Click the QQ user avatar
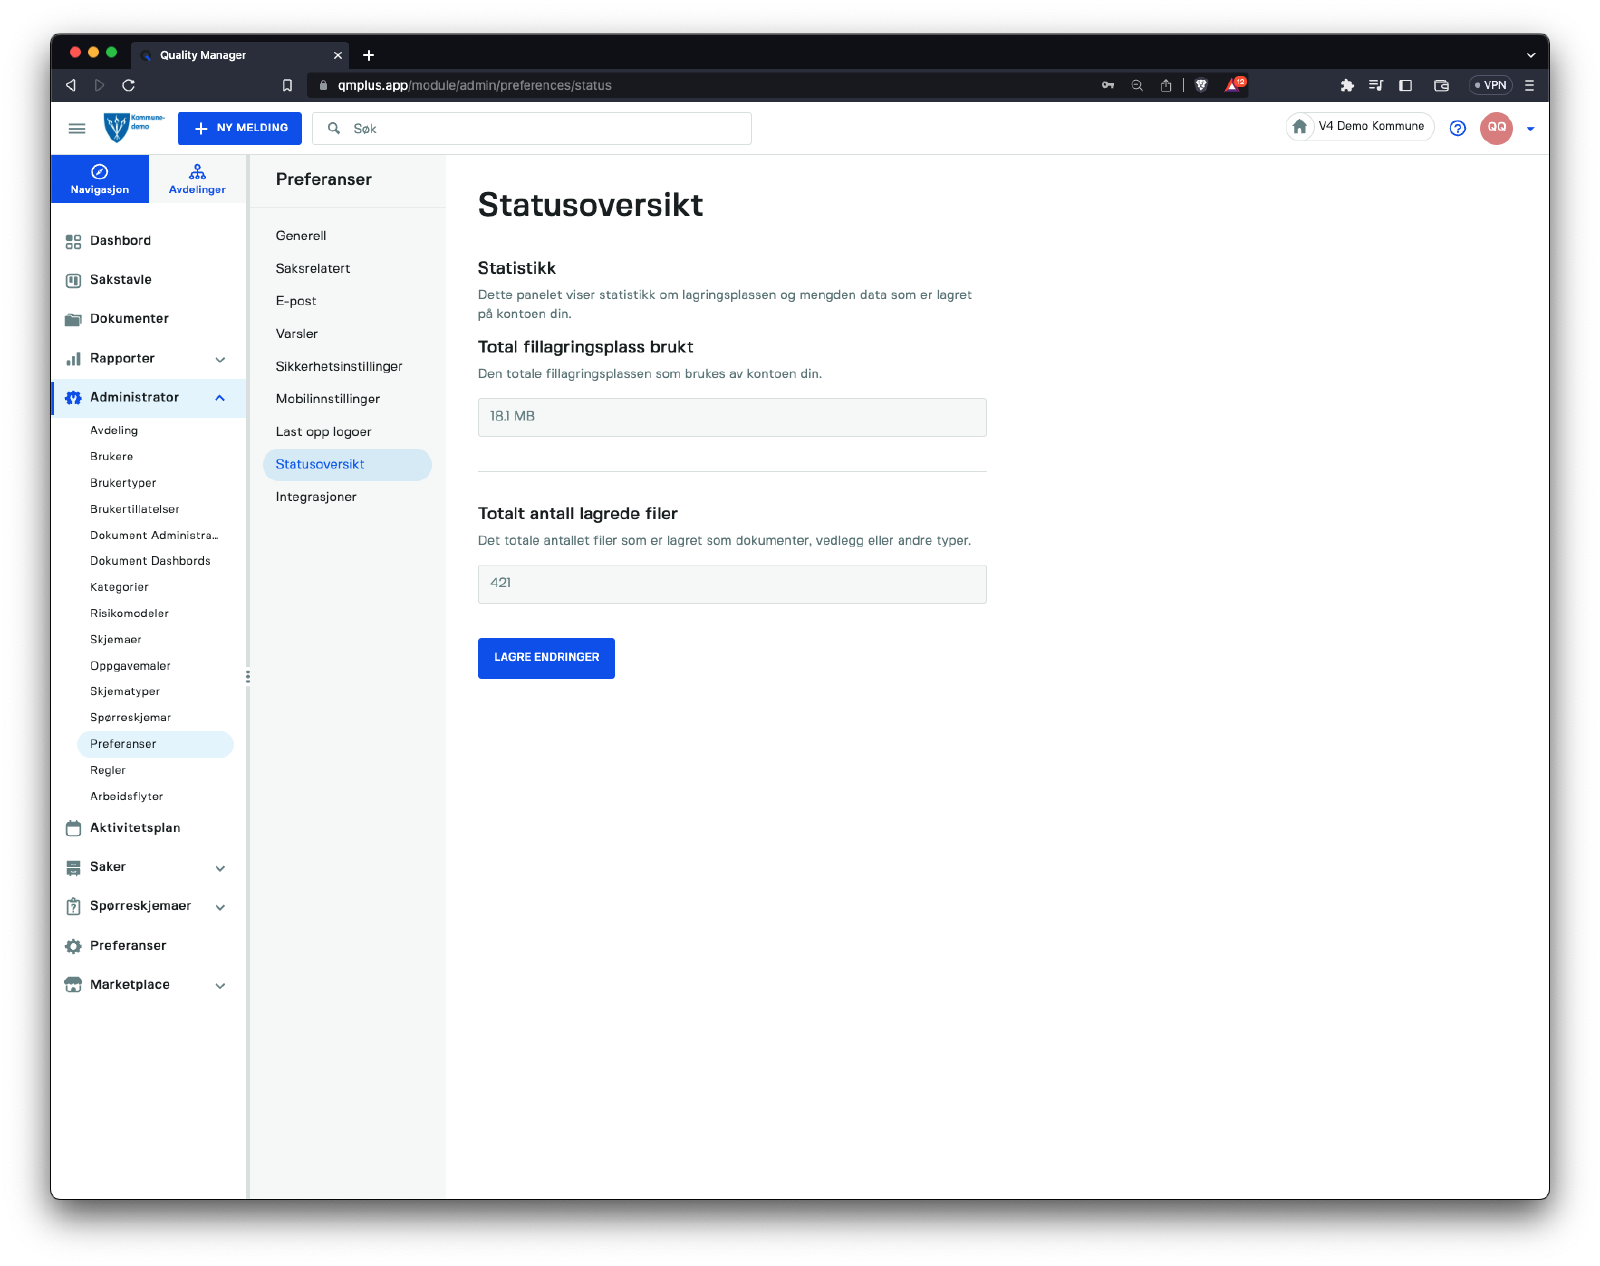 (1496, 128)
